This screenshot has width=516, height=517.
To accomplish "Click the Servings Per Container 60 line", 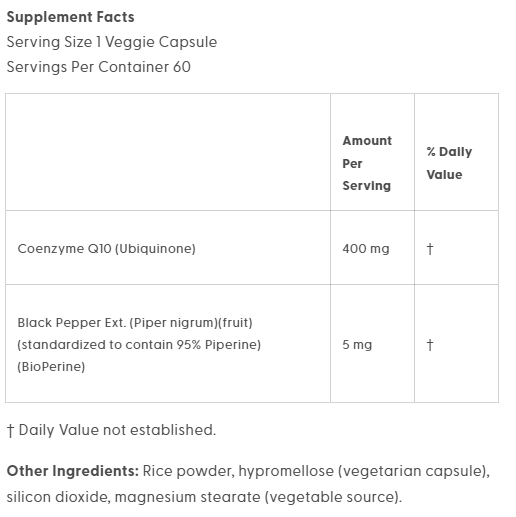I will coord(99,67).
